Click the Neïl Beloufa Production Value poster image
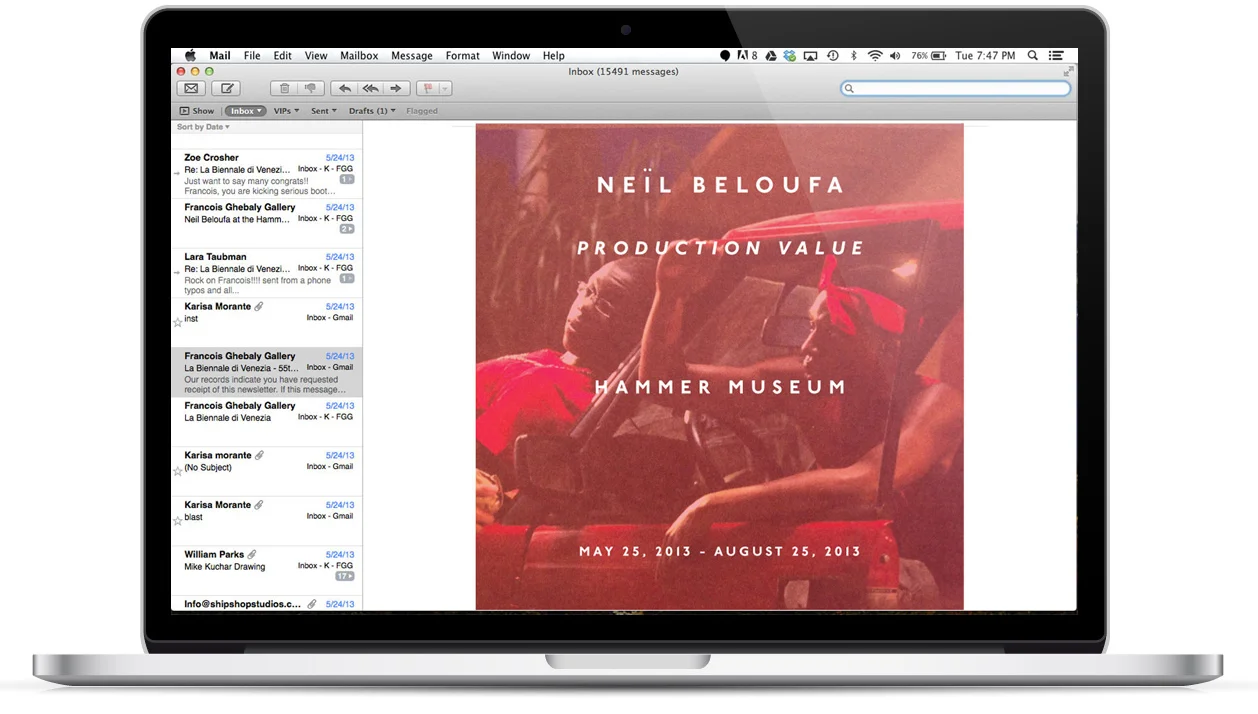 pyautogui.click(x=720, y=367)
